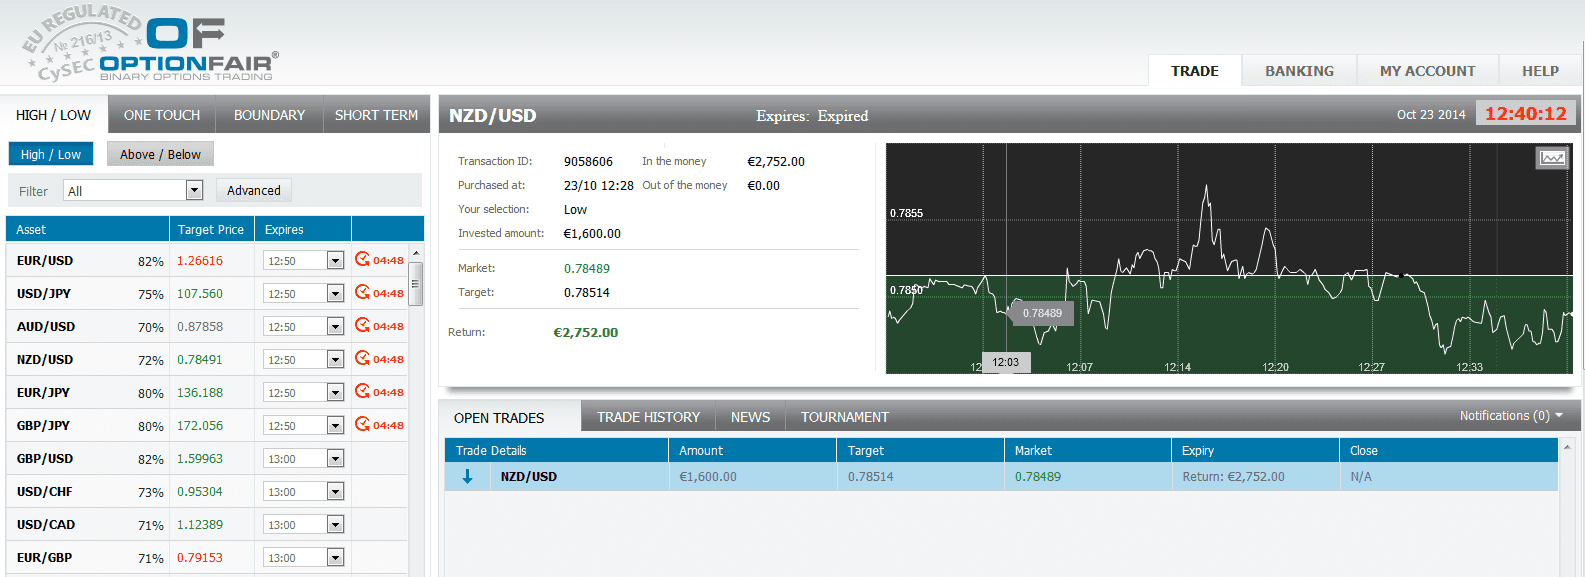Open the Notifications dropdown
Screen dimensions: 1585x577
1510,416
